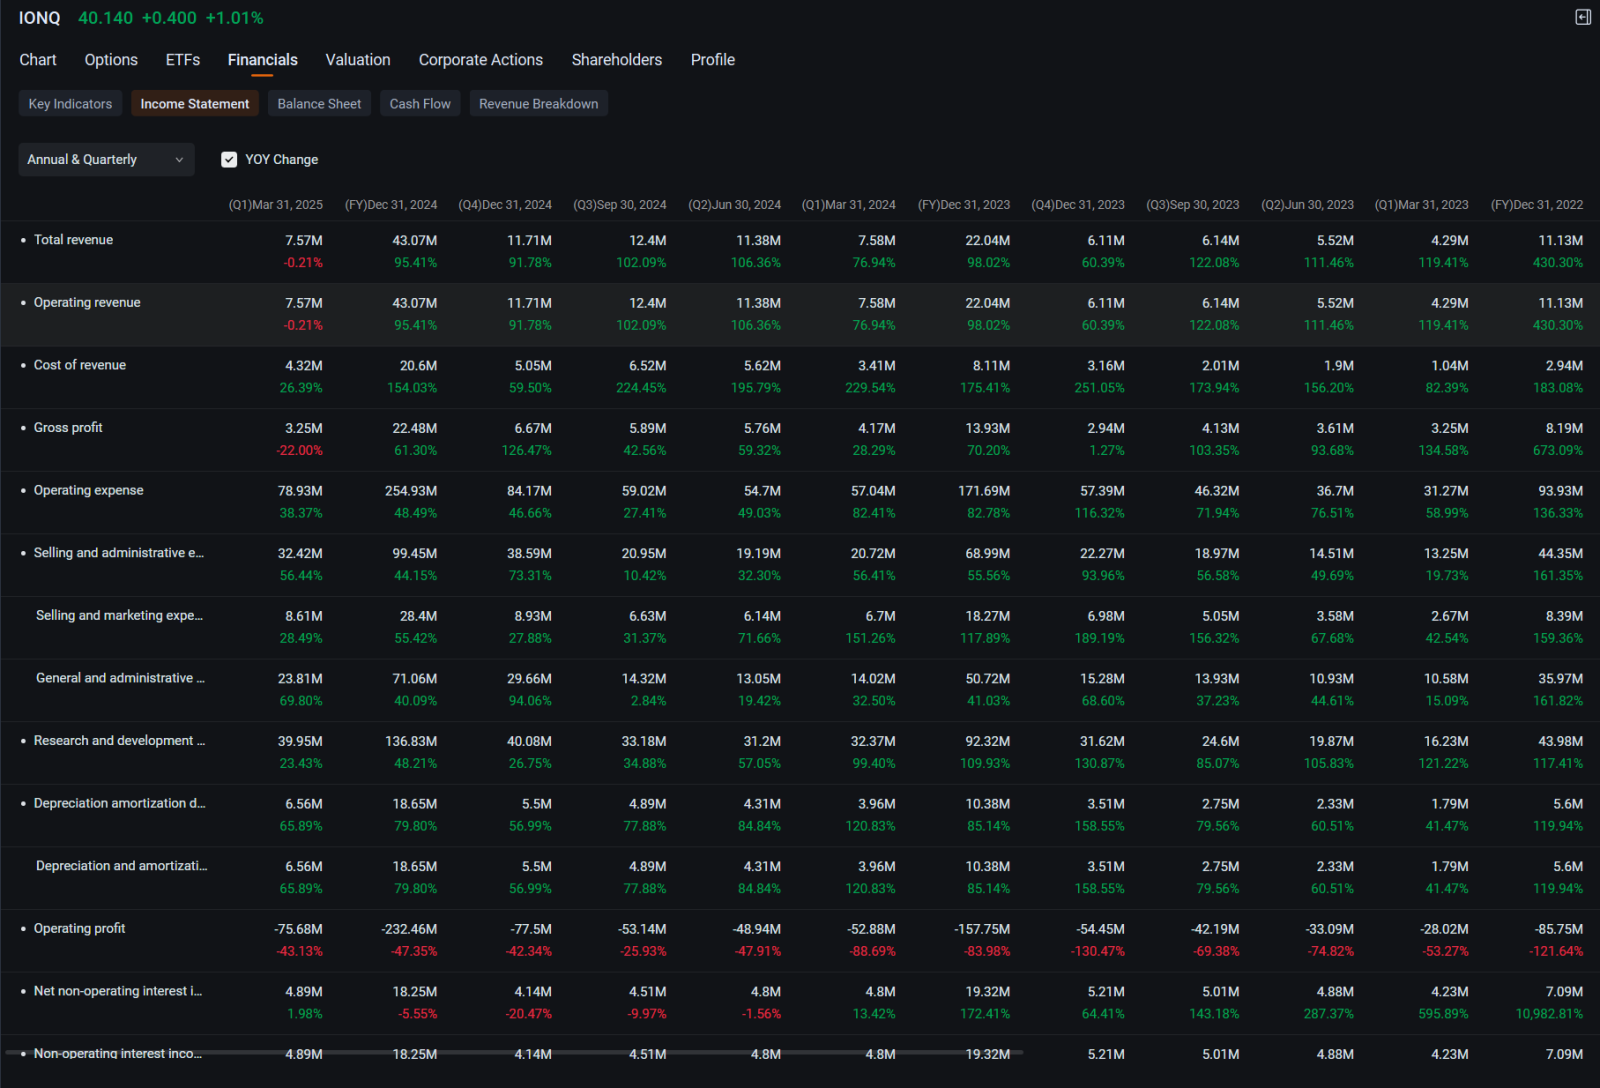
Task: Click Gross profit change -22.00%
Action: 300,450
